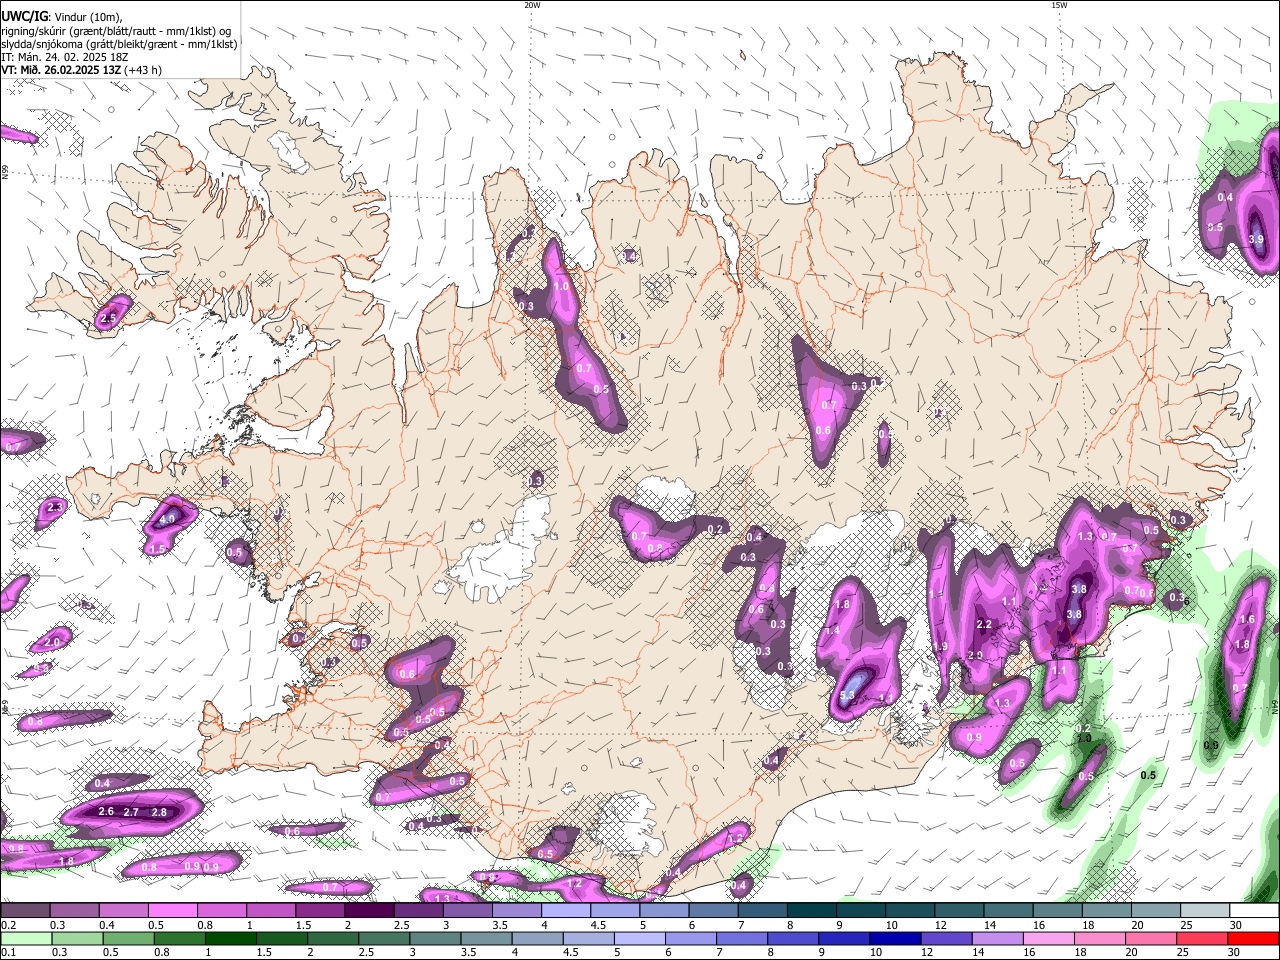Click the 2.7 value in the southwest offshore band

(x=131, y=812)
